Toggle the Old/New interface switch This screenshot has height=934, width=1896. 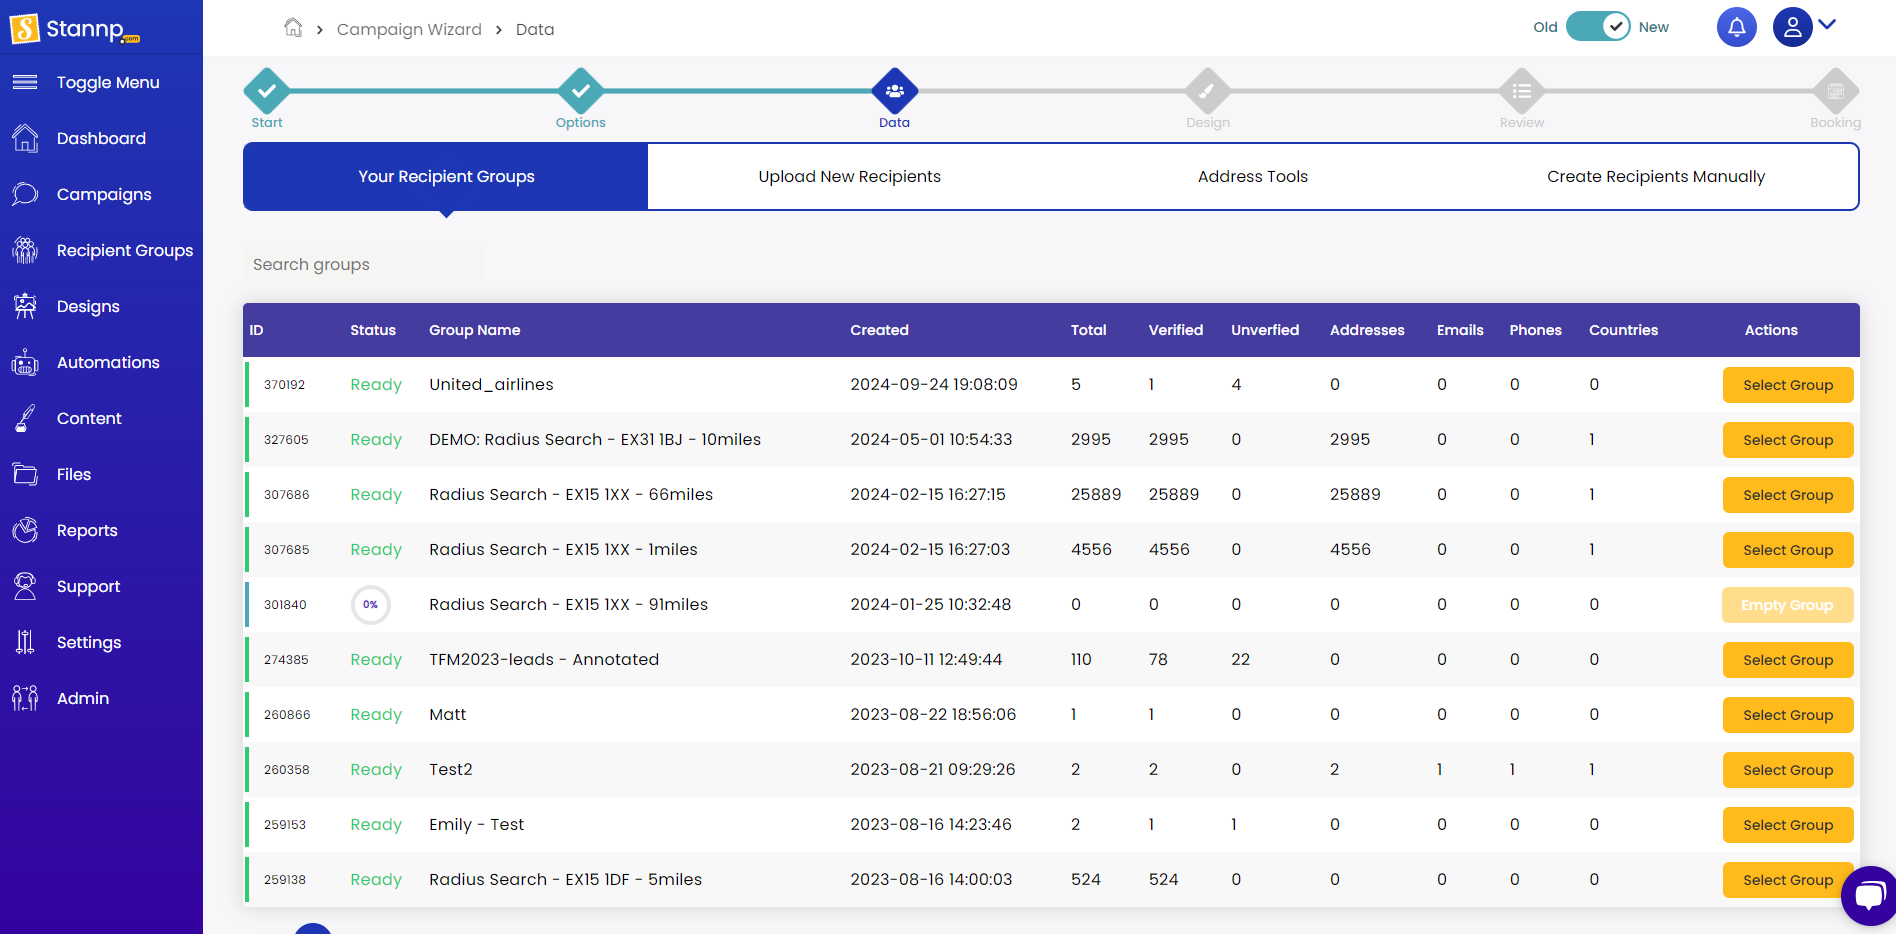coord(1597,27)
